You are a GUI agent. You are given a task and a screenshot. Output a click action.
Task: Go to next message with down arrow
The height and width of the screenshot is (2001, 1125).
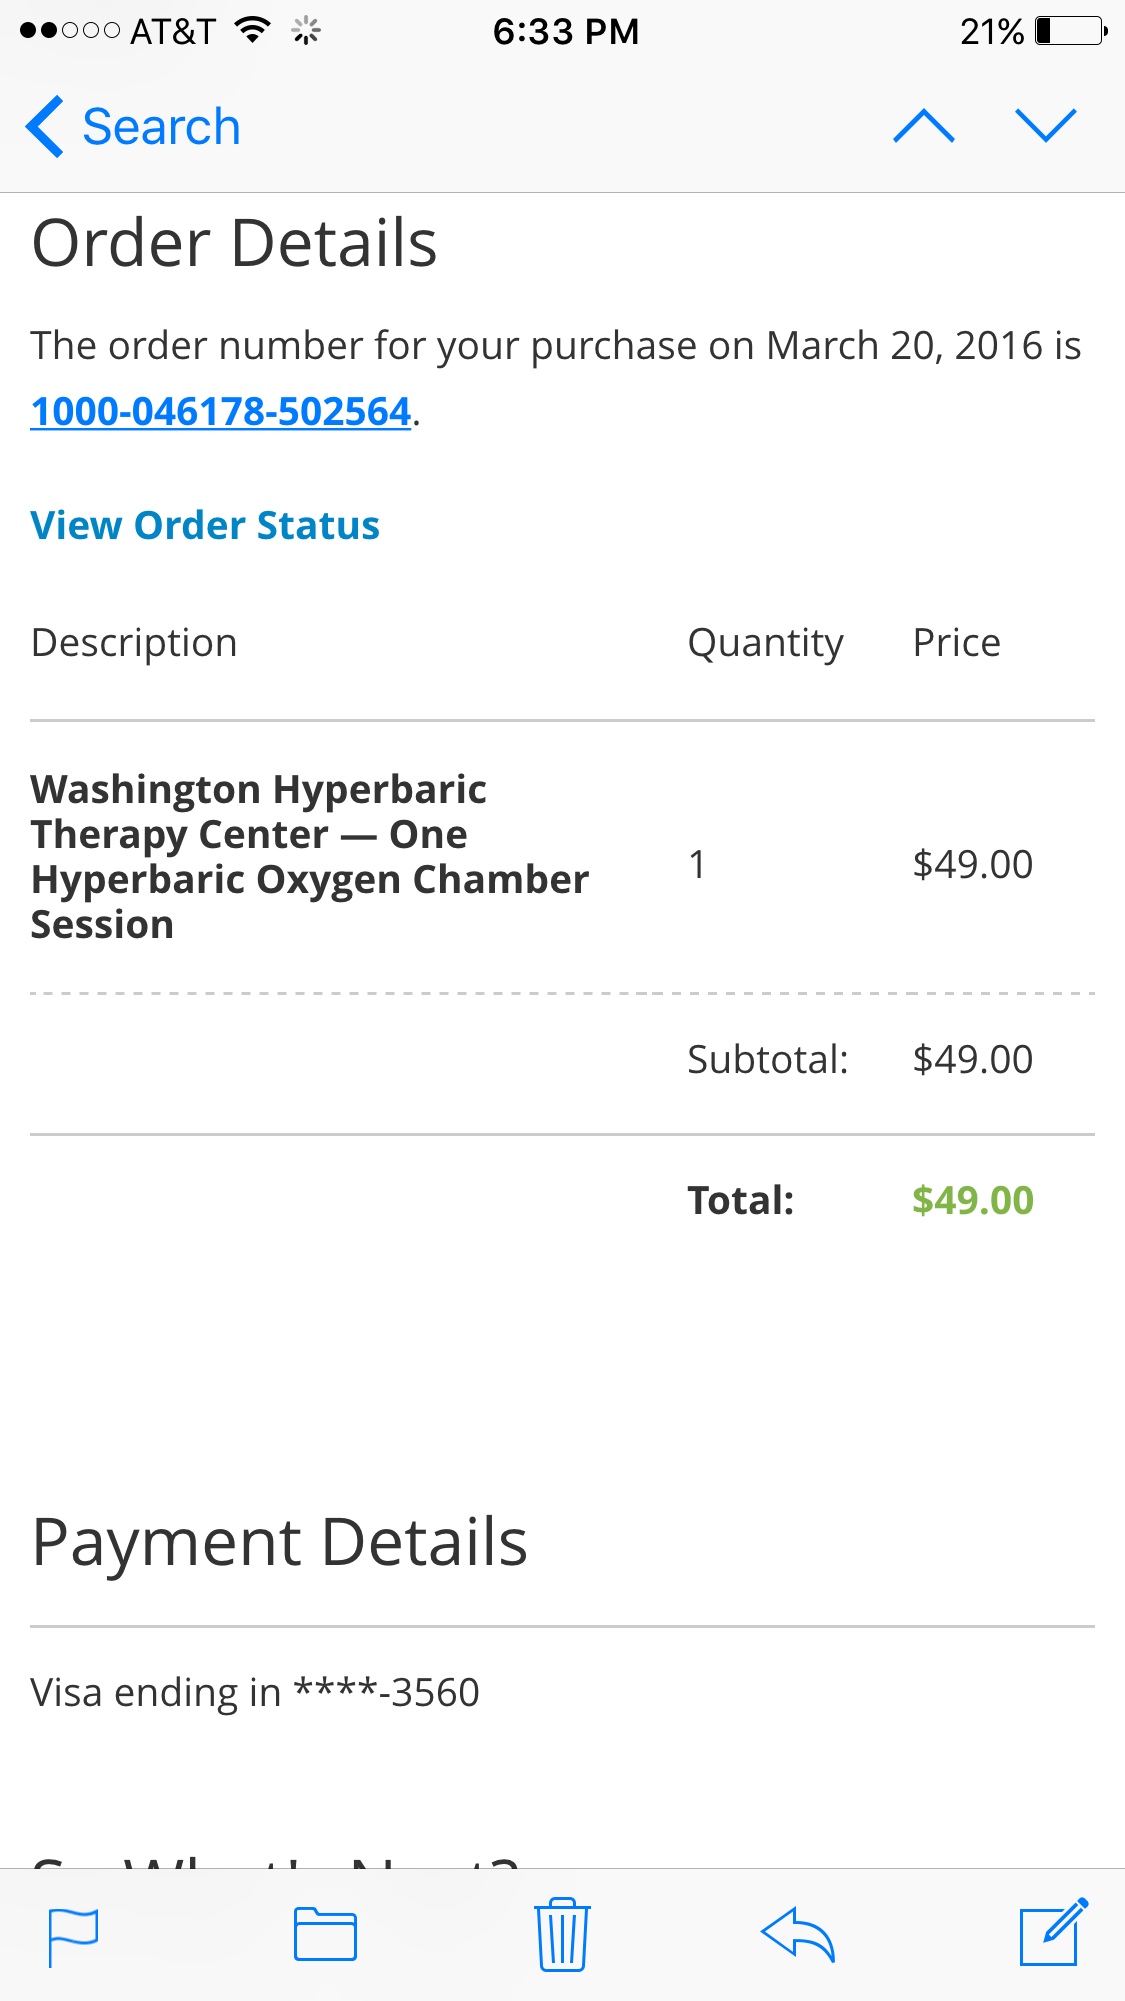coord(1045,126)
